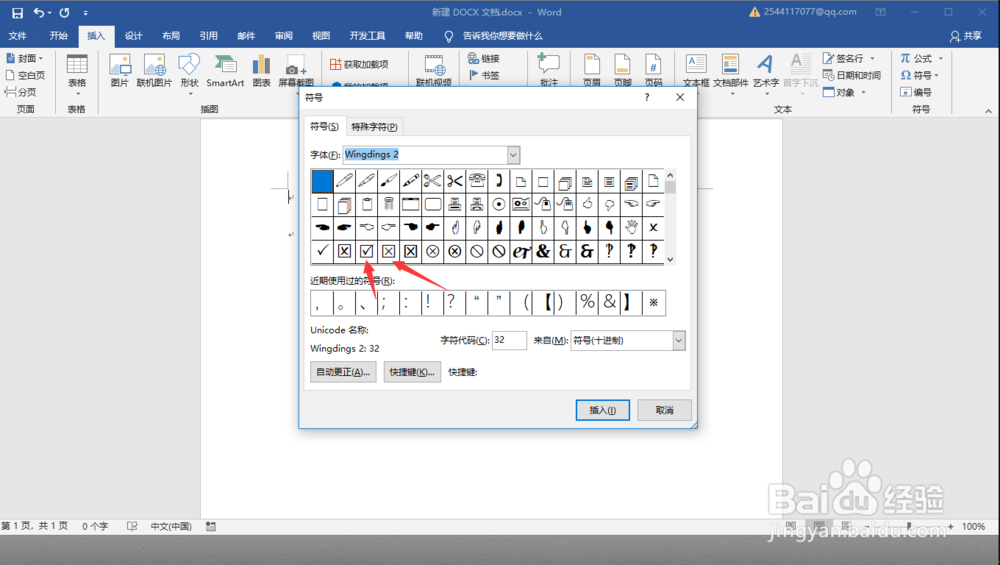The width and height of the screenshot is (1000, 565).
Task: Select the paintbrush symbol
Action: 388,181
